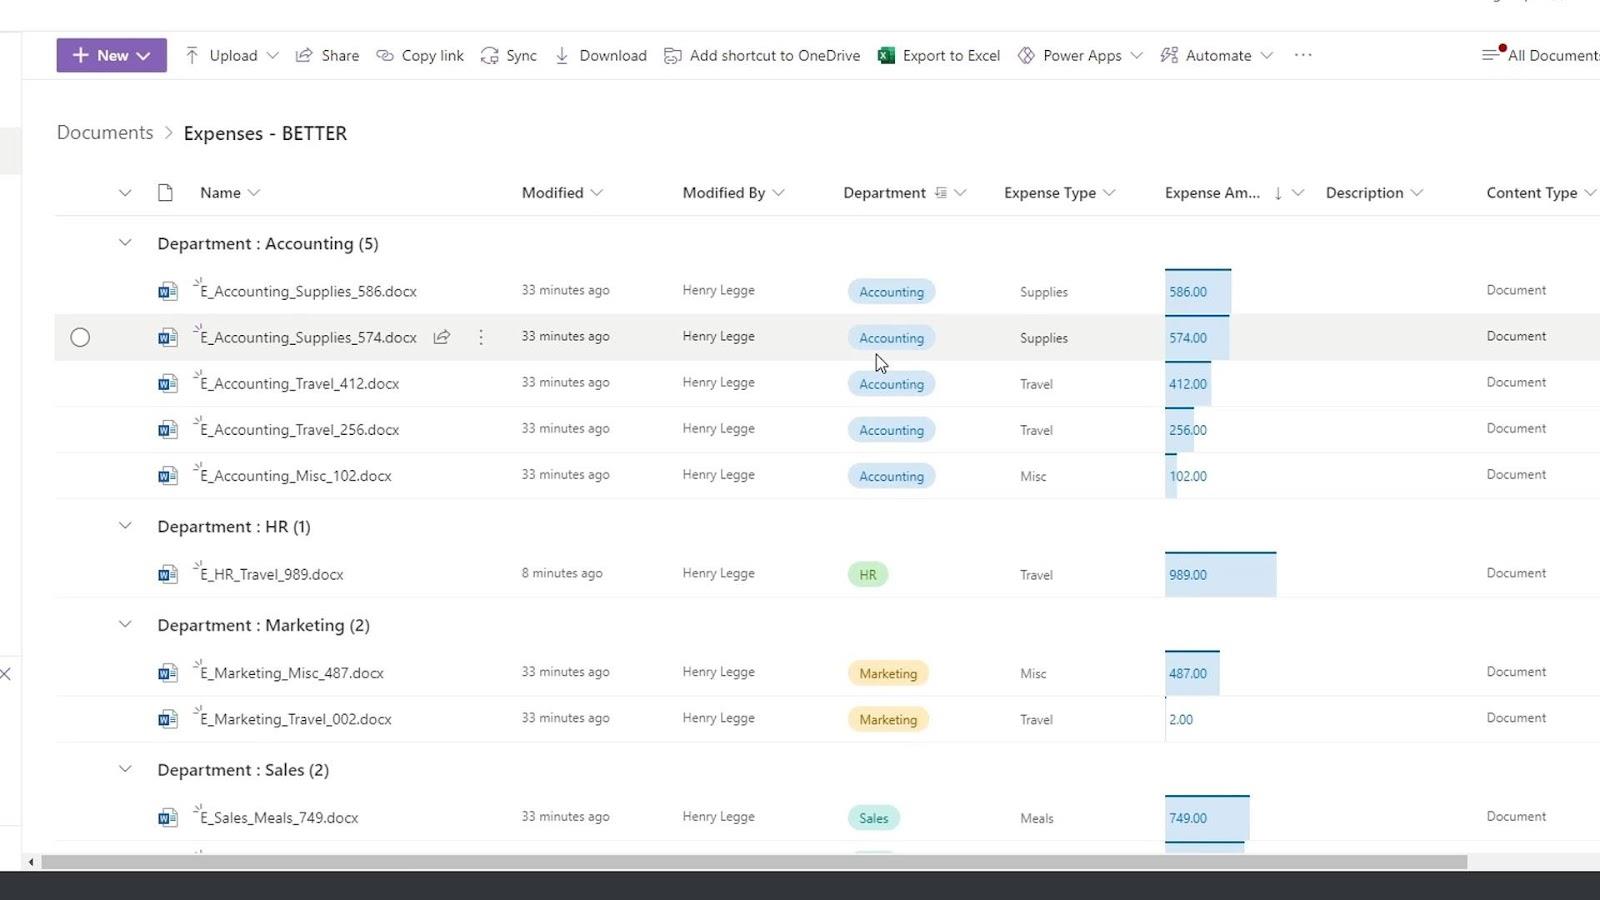The height and width of the screenshot is (900, 1600).
Task: Open E_Accounting_Travel_256.docx
Action: click(x=299, y=429)
